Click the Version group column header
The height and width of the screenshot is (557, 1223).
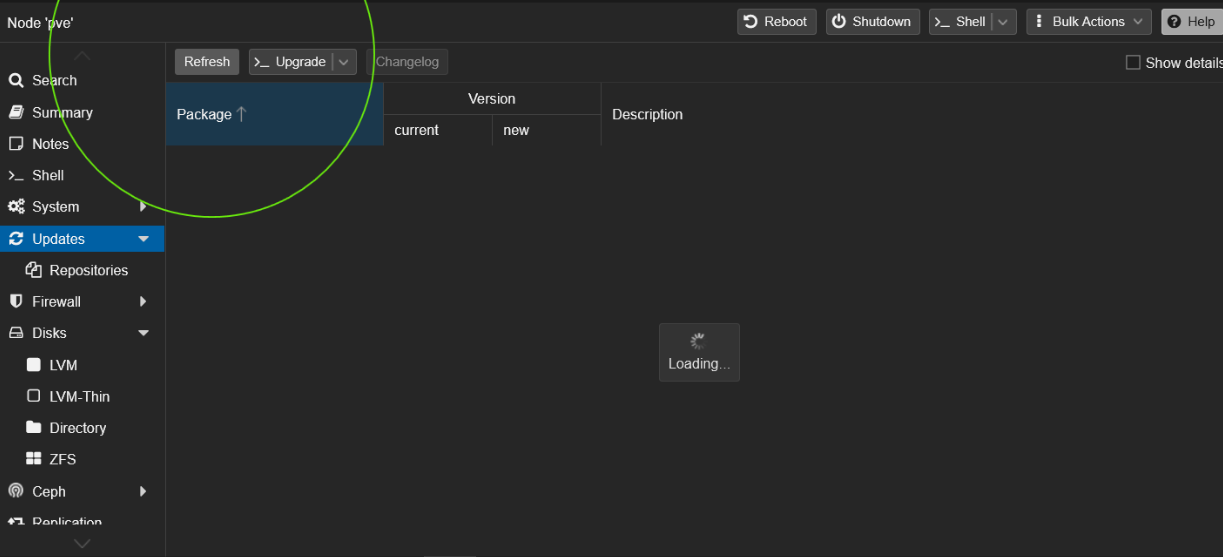pyautogui.click(x=492, y=99)
